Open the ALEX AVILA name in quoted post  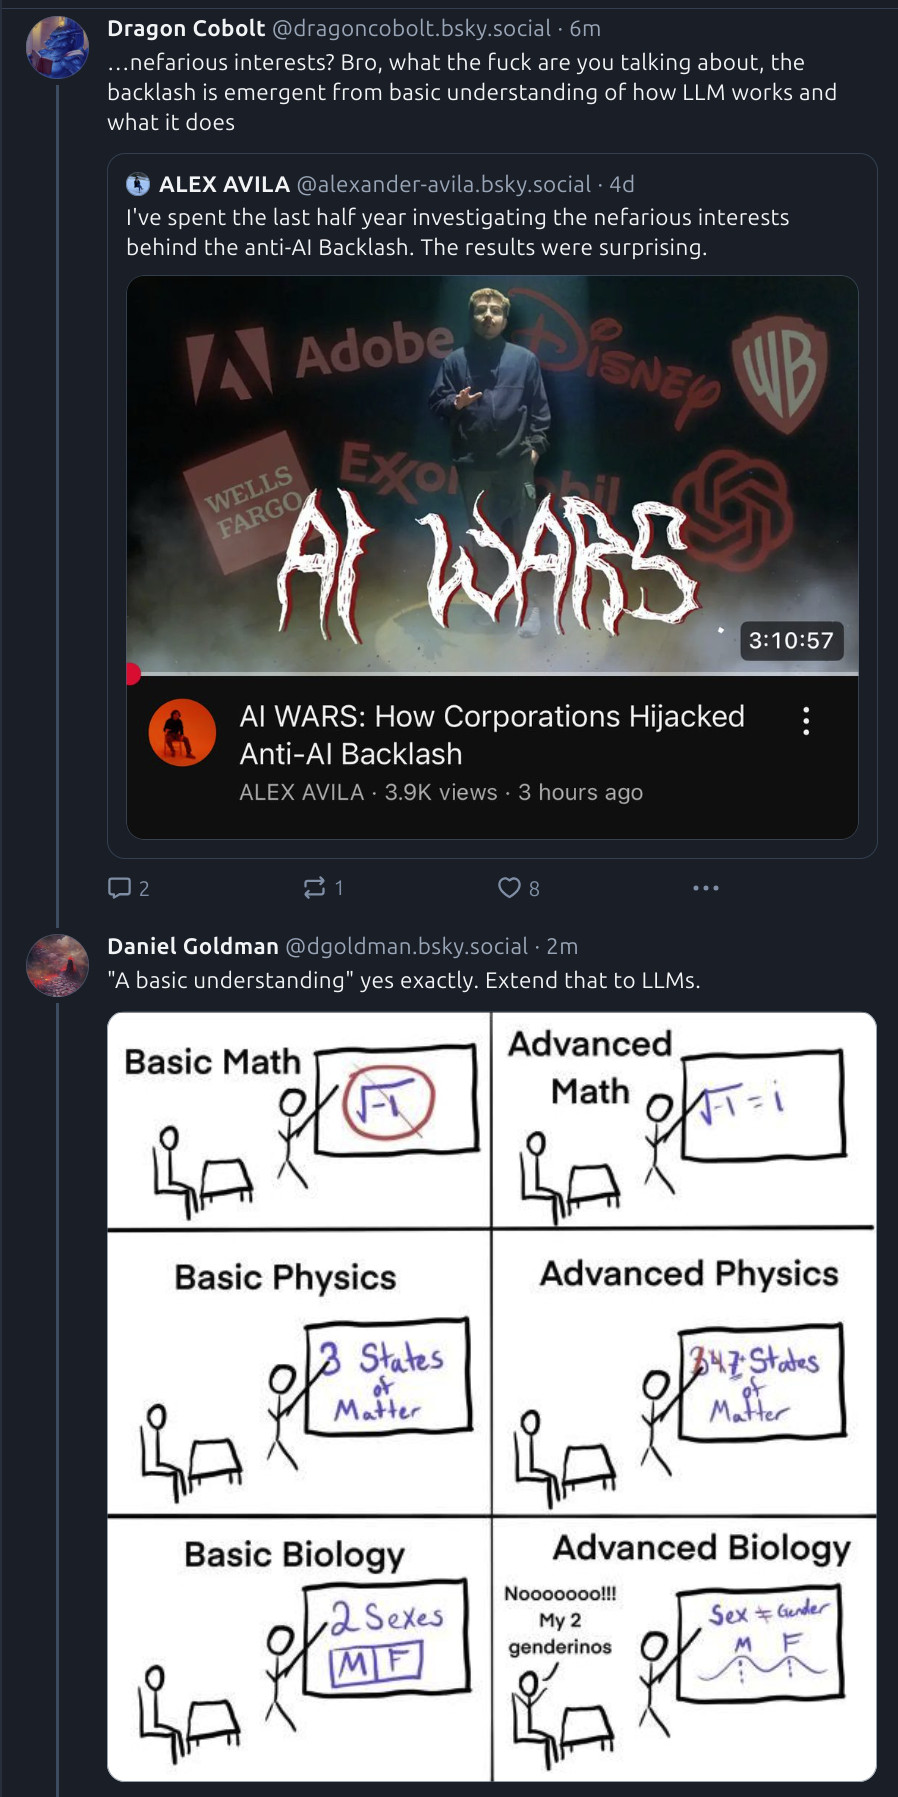(x=224, y=184)
